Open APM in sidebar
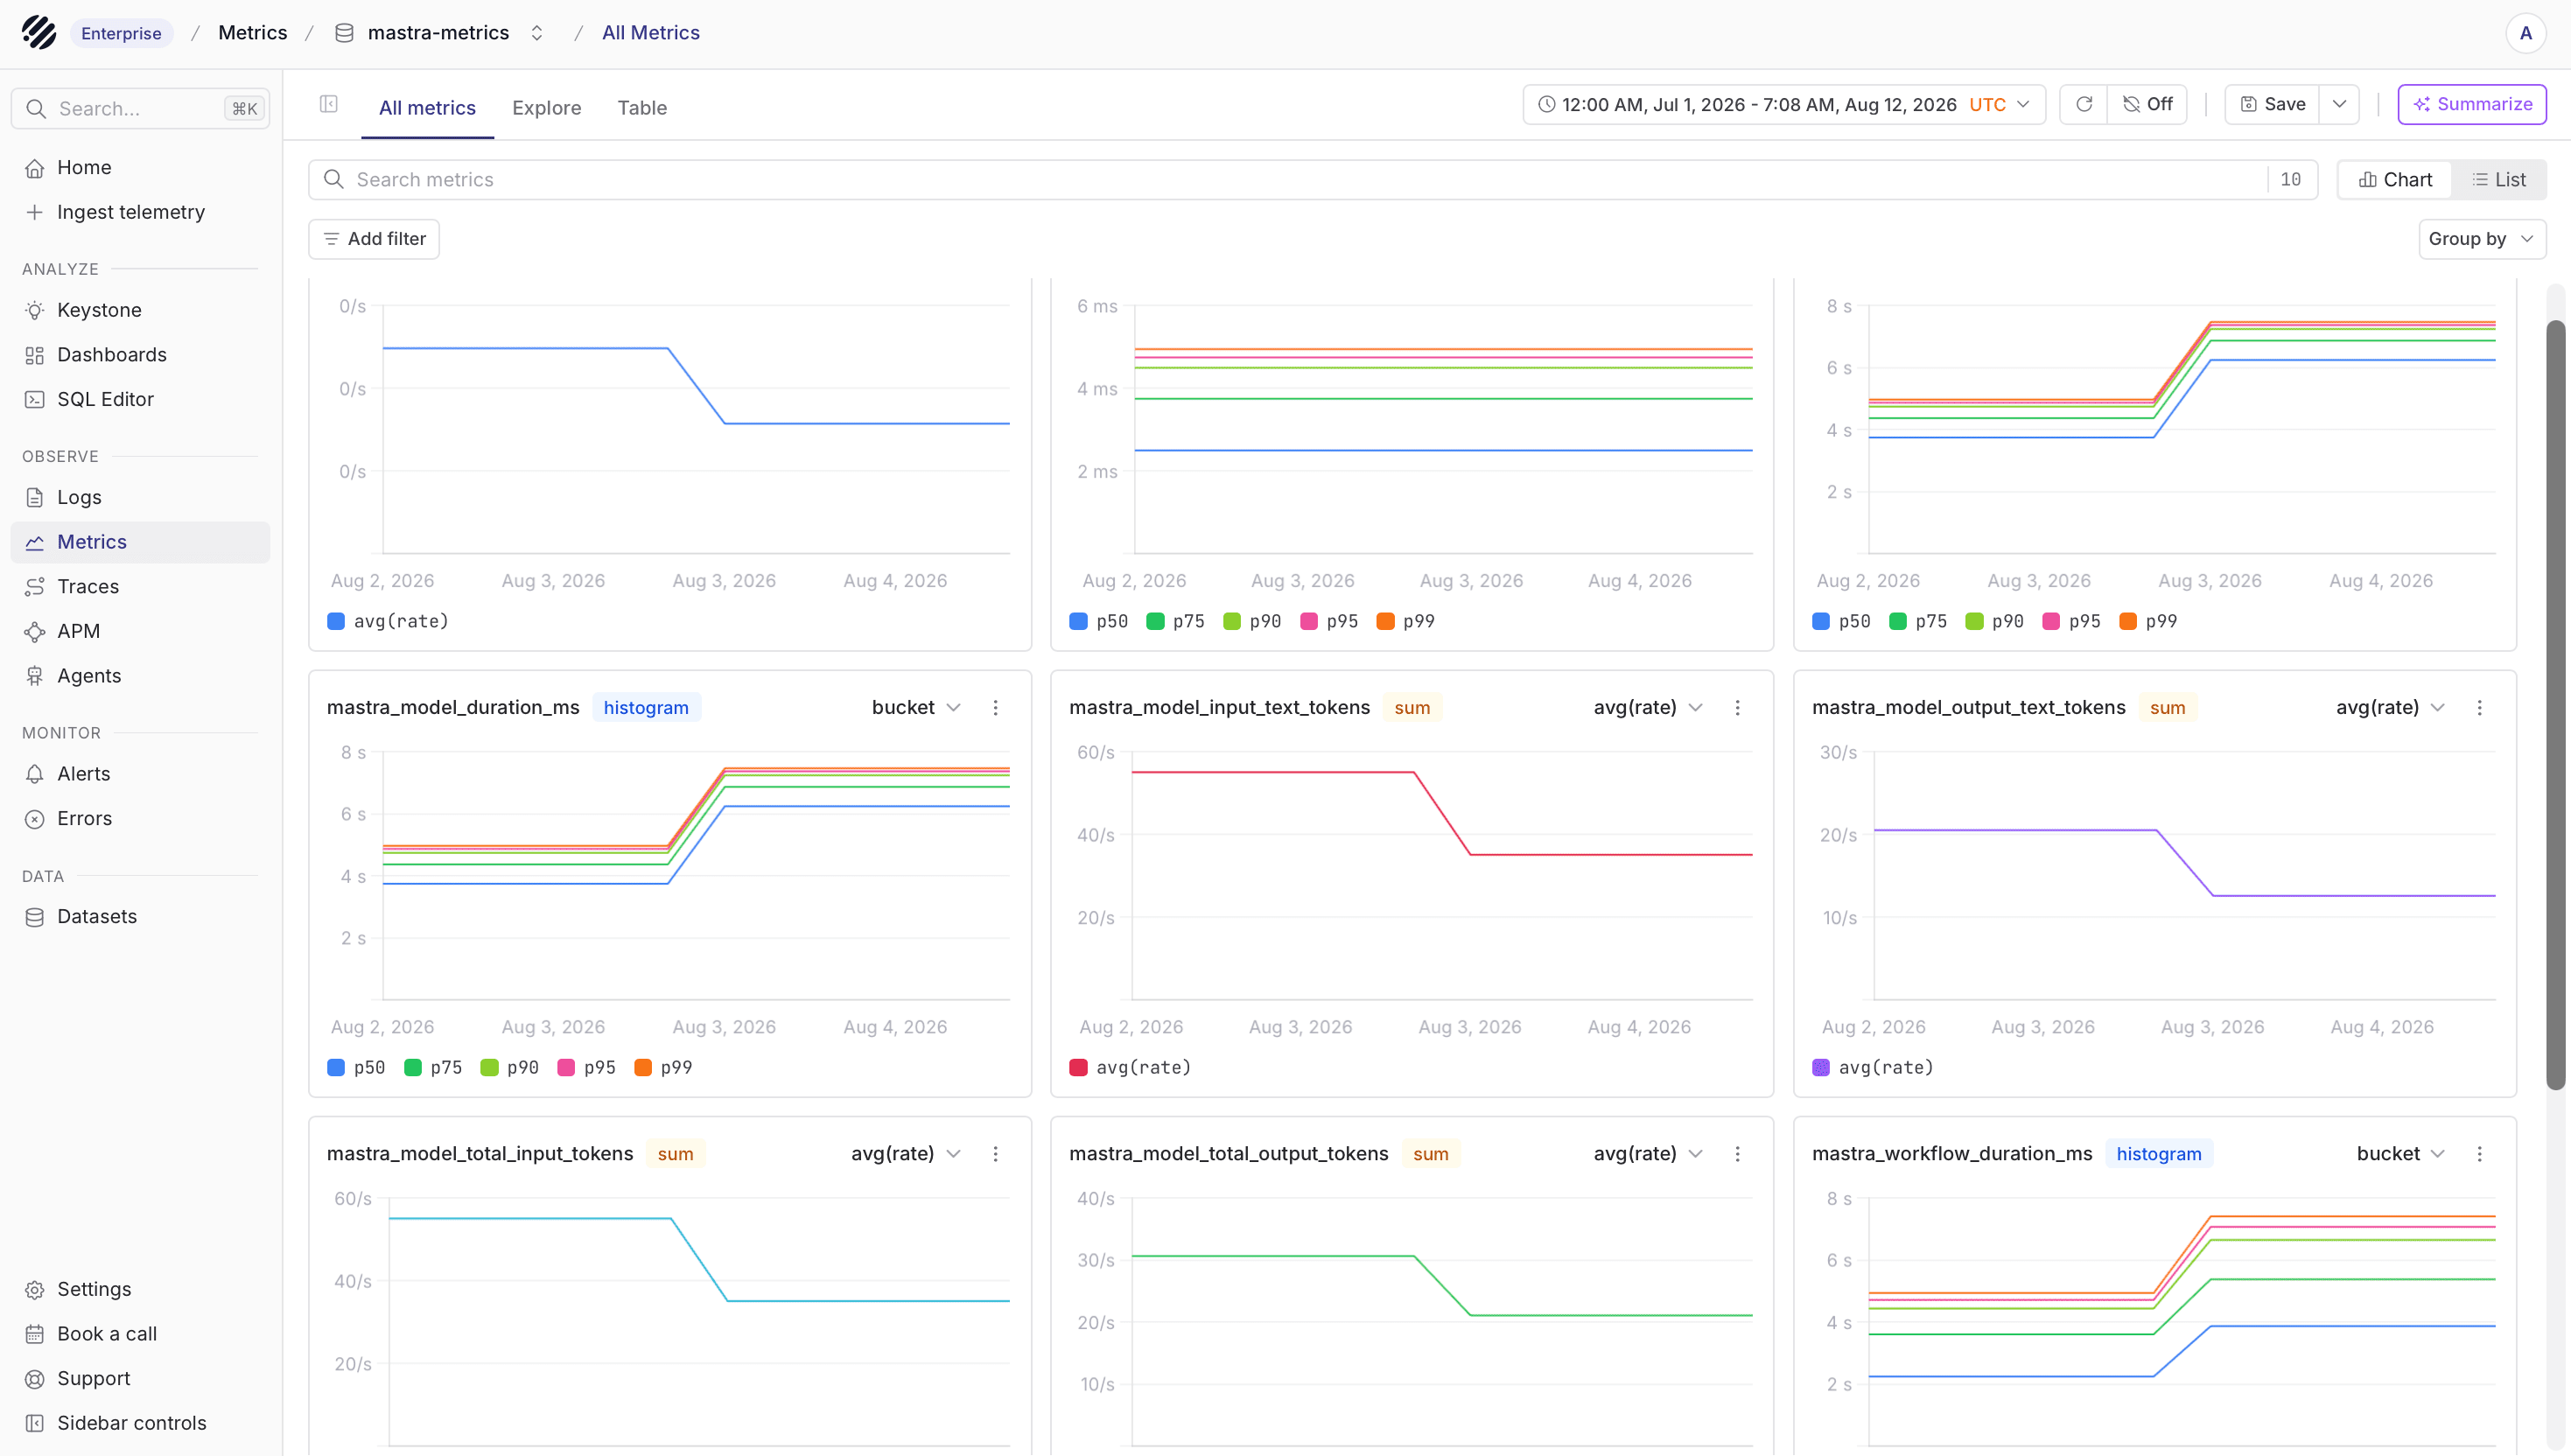The image size is (2571, 1456). 141,631
